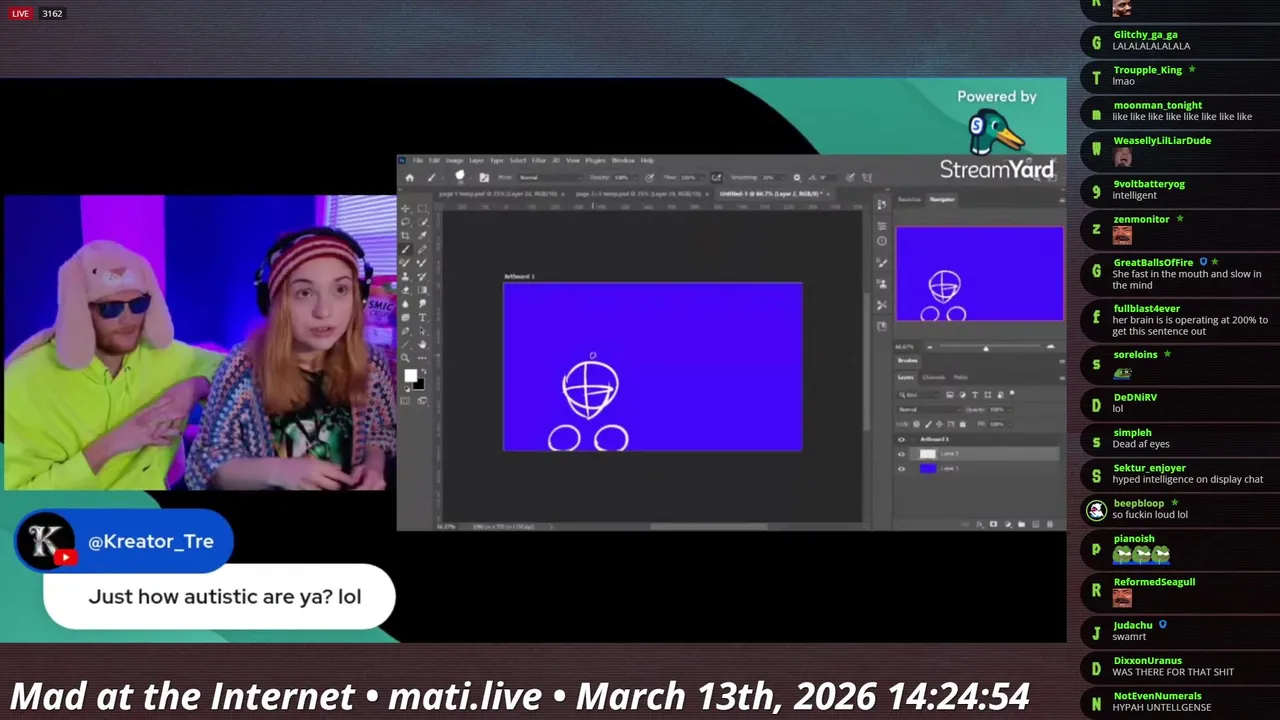Toggle layer filtering switch in Layers panel
1280x720 pixels.
click(x=1012, y=393)
